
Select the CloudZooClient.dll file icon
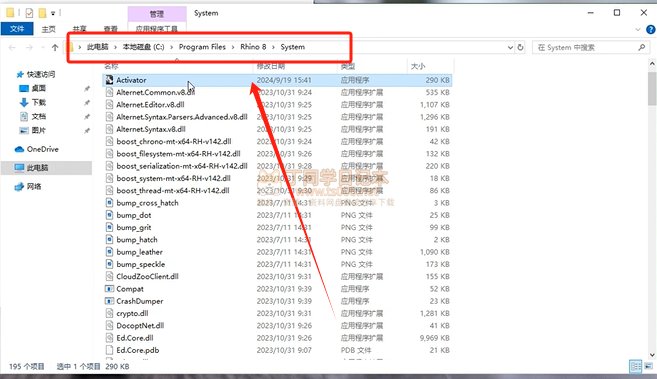pyautogui.click(x=109, y=276)
